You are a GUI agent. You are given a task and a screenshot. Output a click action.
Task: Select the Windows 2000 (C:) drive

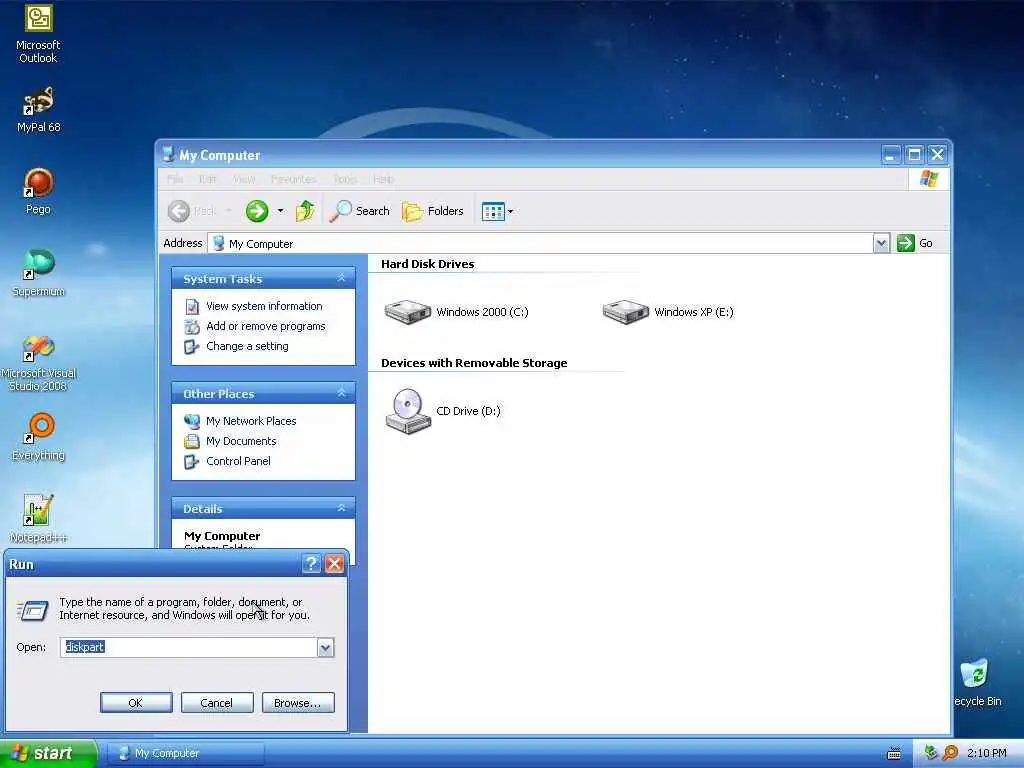[456, 312]
